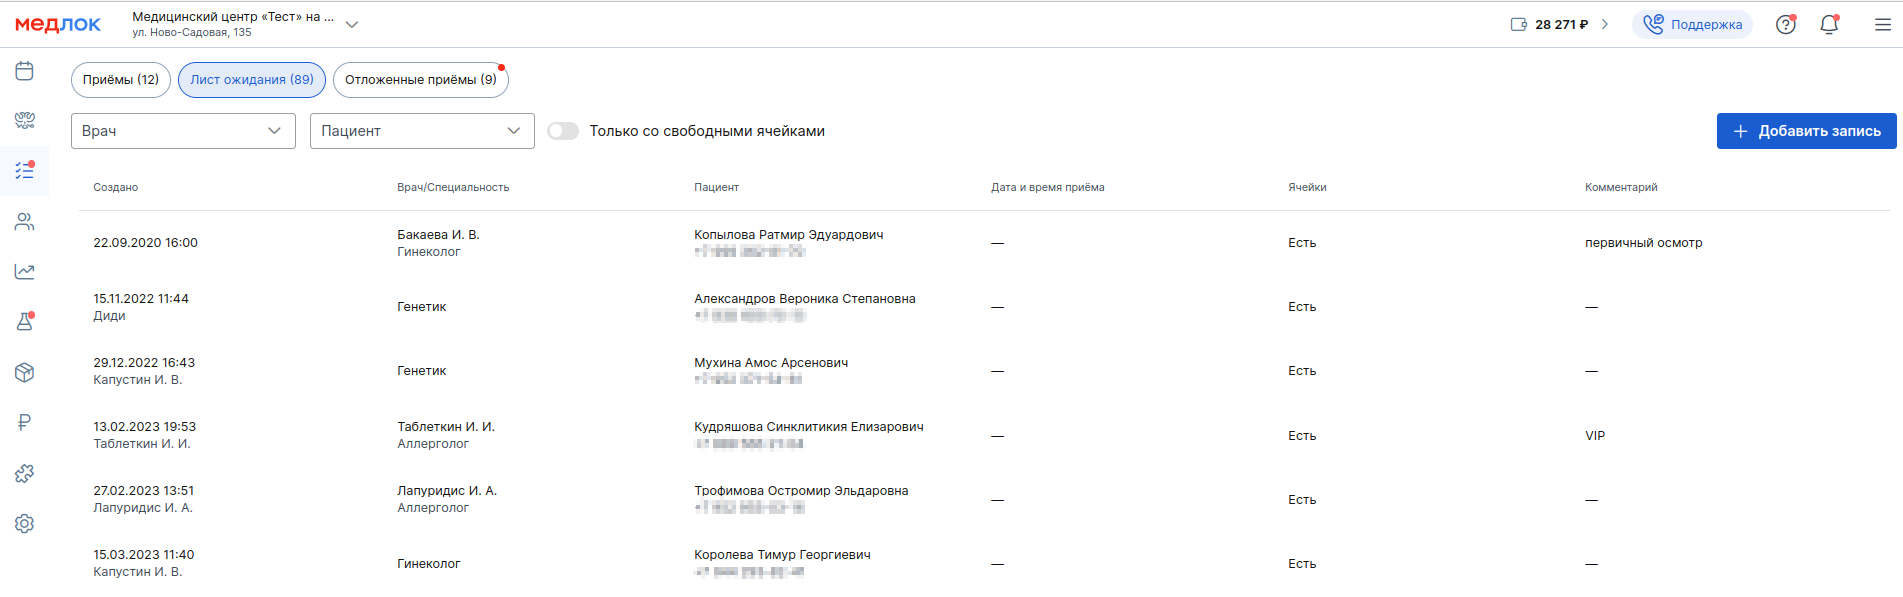Open the lotus icon in sidebar
Image resolution: width=1903 pixels, height=597 pixels.
[25, 121]
